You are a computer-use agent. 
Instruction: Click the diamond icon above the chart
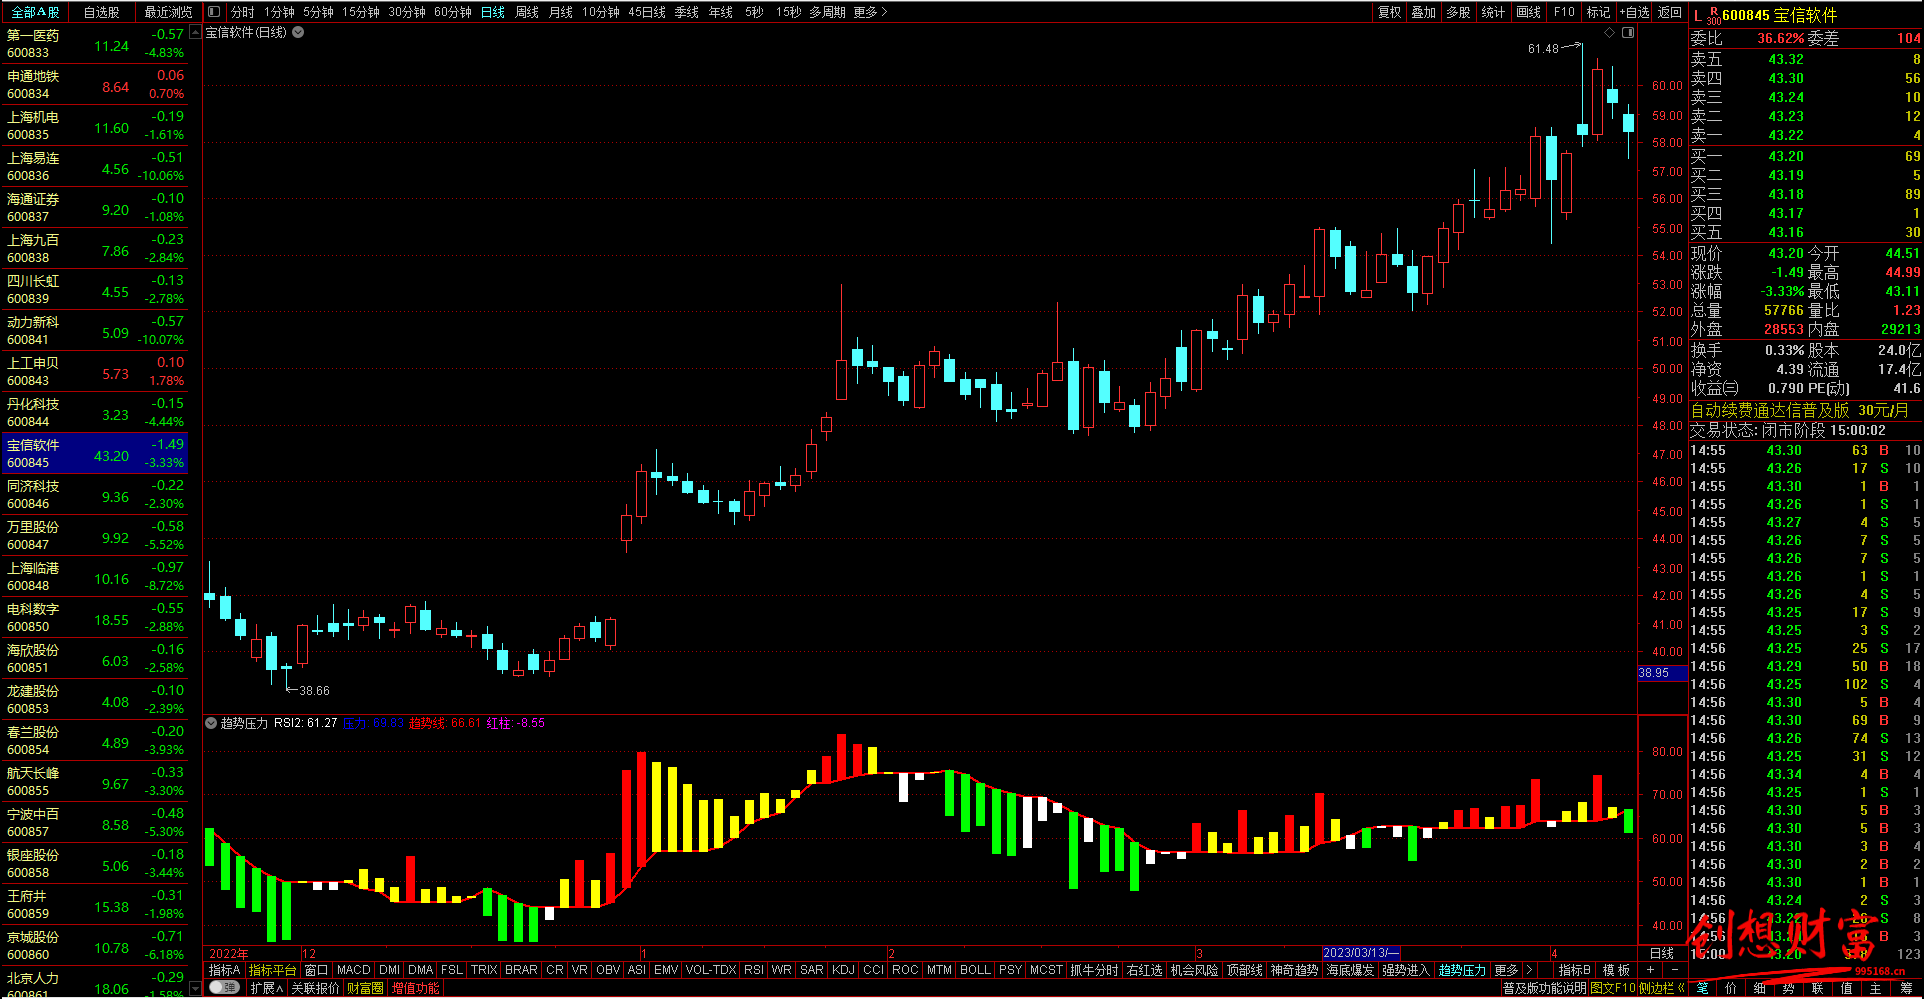1609,33
